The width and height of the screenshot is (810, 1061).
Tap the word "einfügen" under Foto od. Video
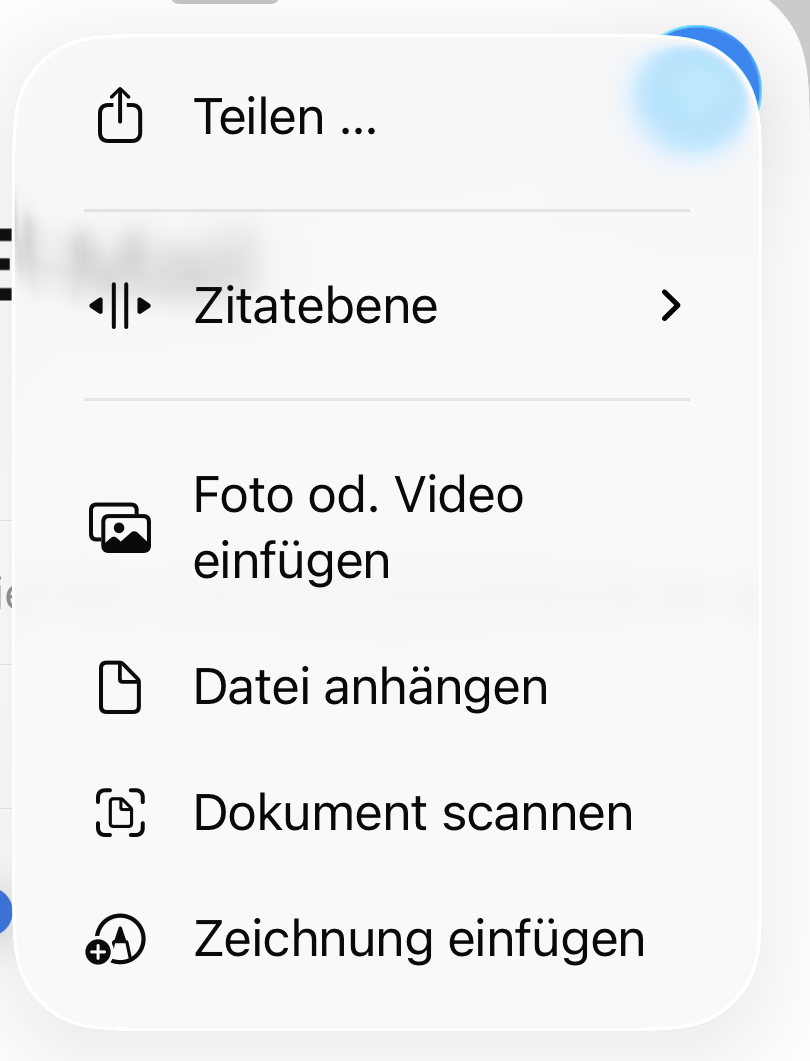point(291,561)
